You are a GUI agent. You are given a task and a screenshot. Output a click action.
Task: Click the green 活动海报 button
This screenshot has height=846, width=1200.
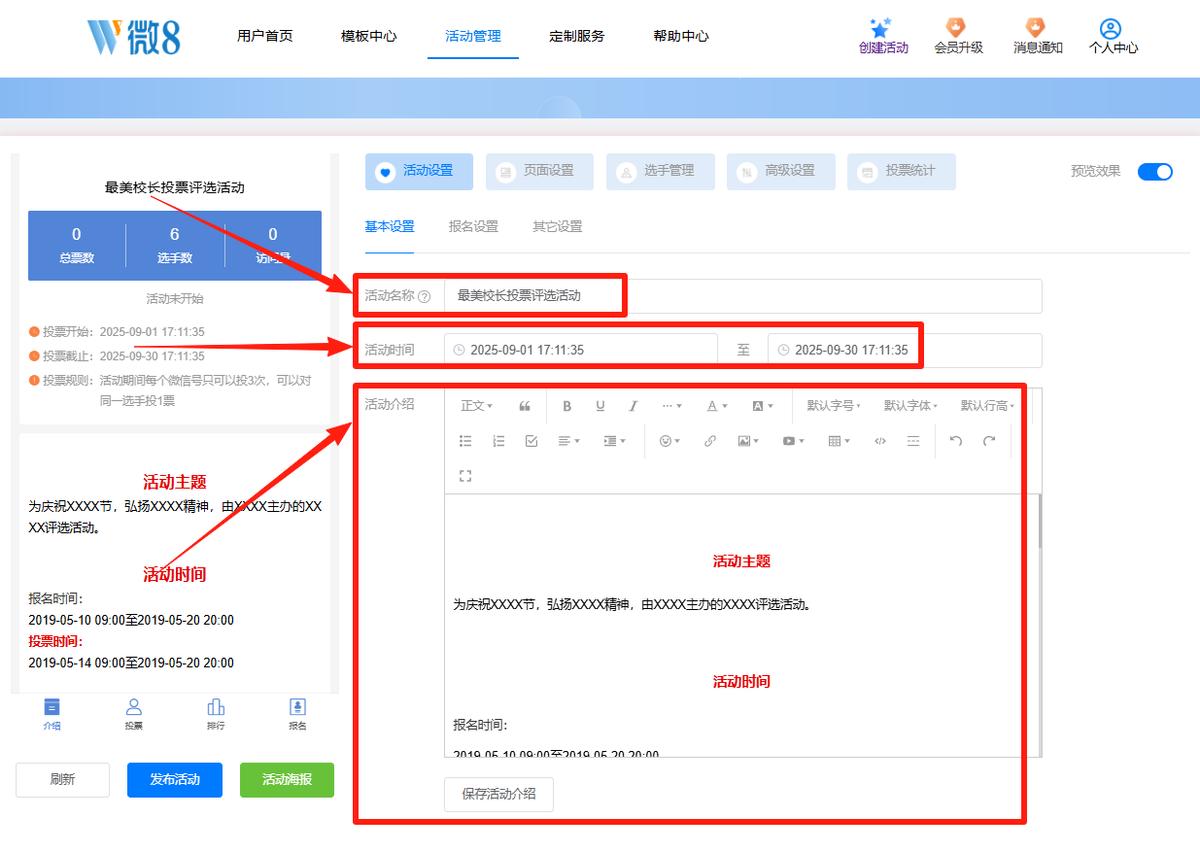click(287, 780)
